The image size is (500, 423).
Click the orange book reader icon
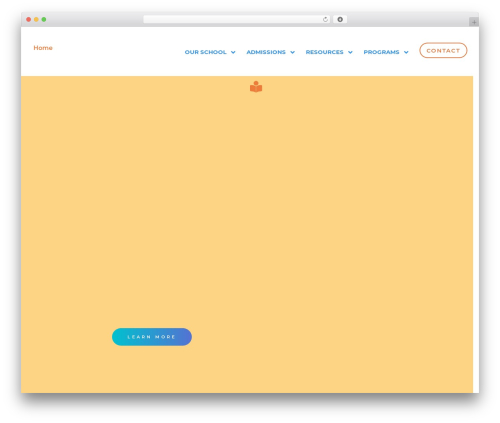click(x=256, y=87)
